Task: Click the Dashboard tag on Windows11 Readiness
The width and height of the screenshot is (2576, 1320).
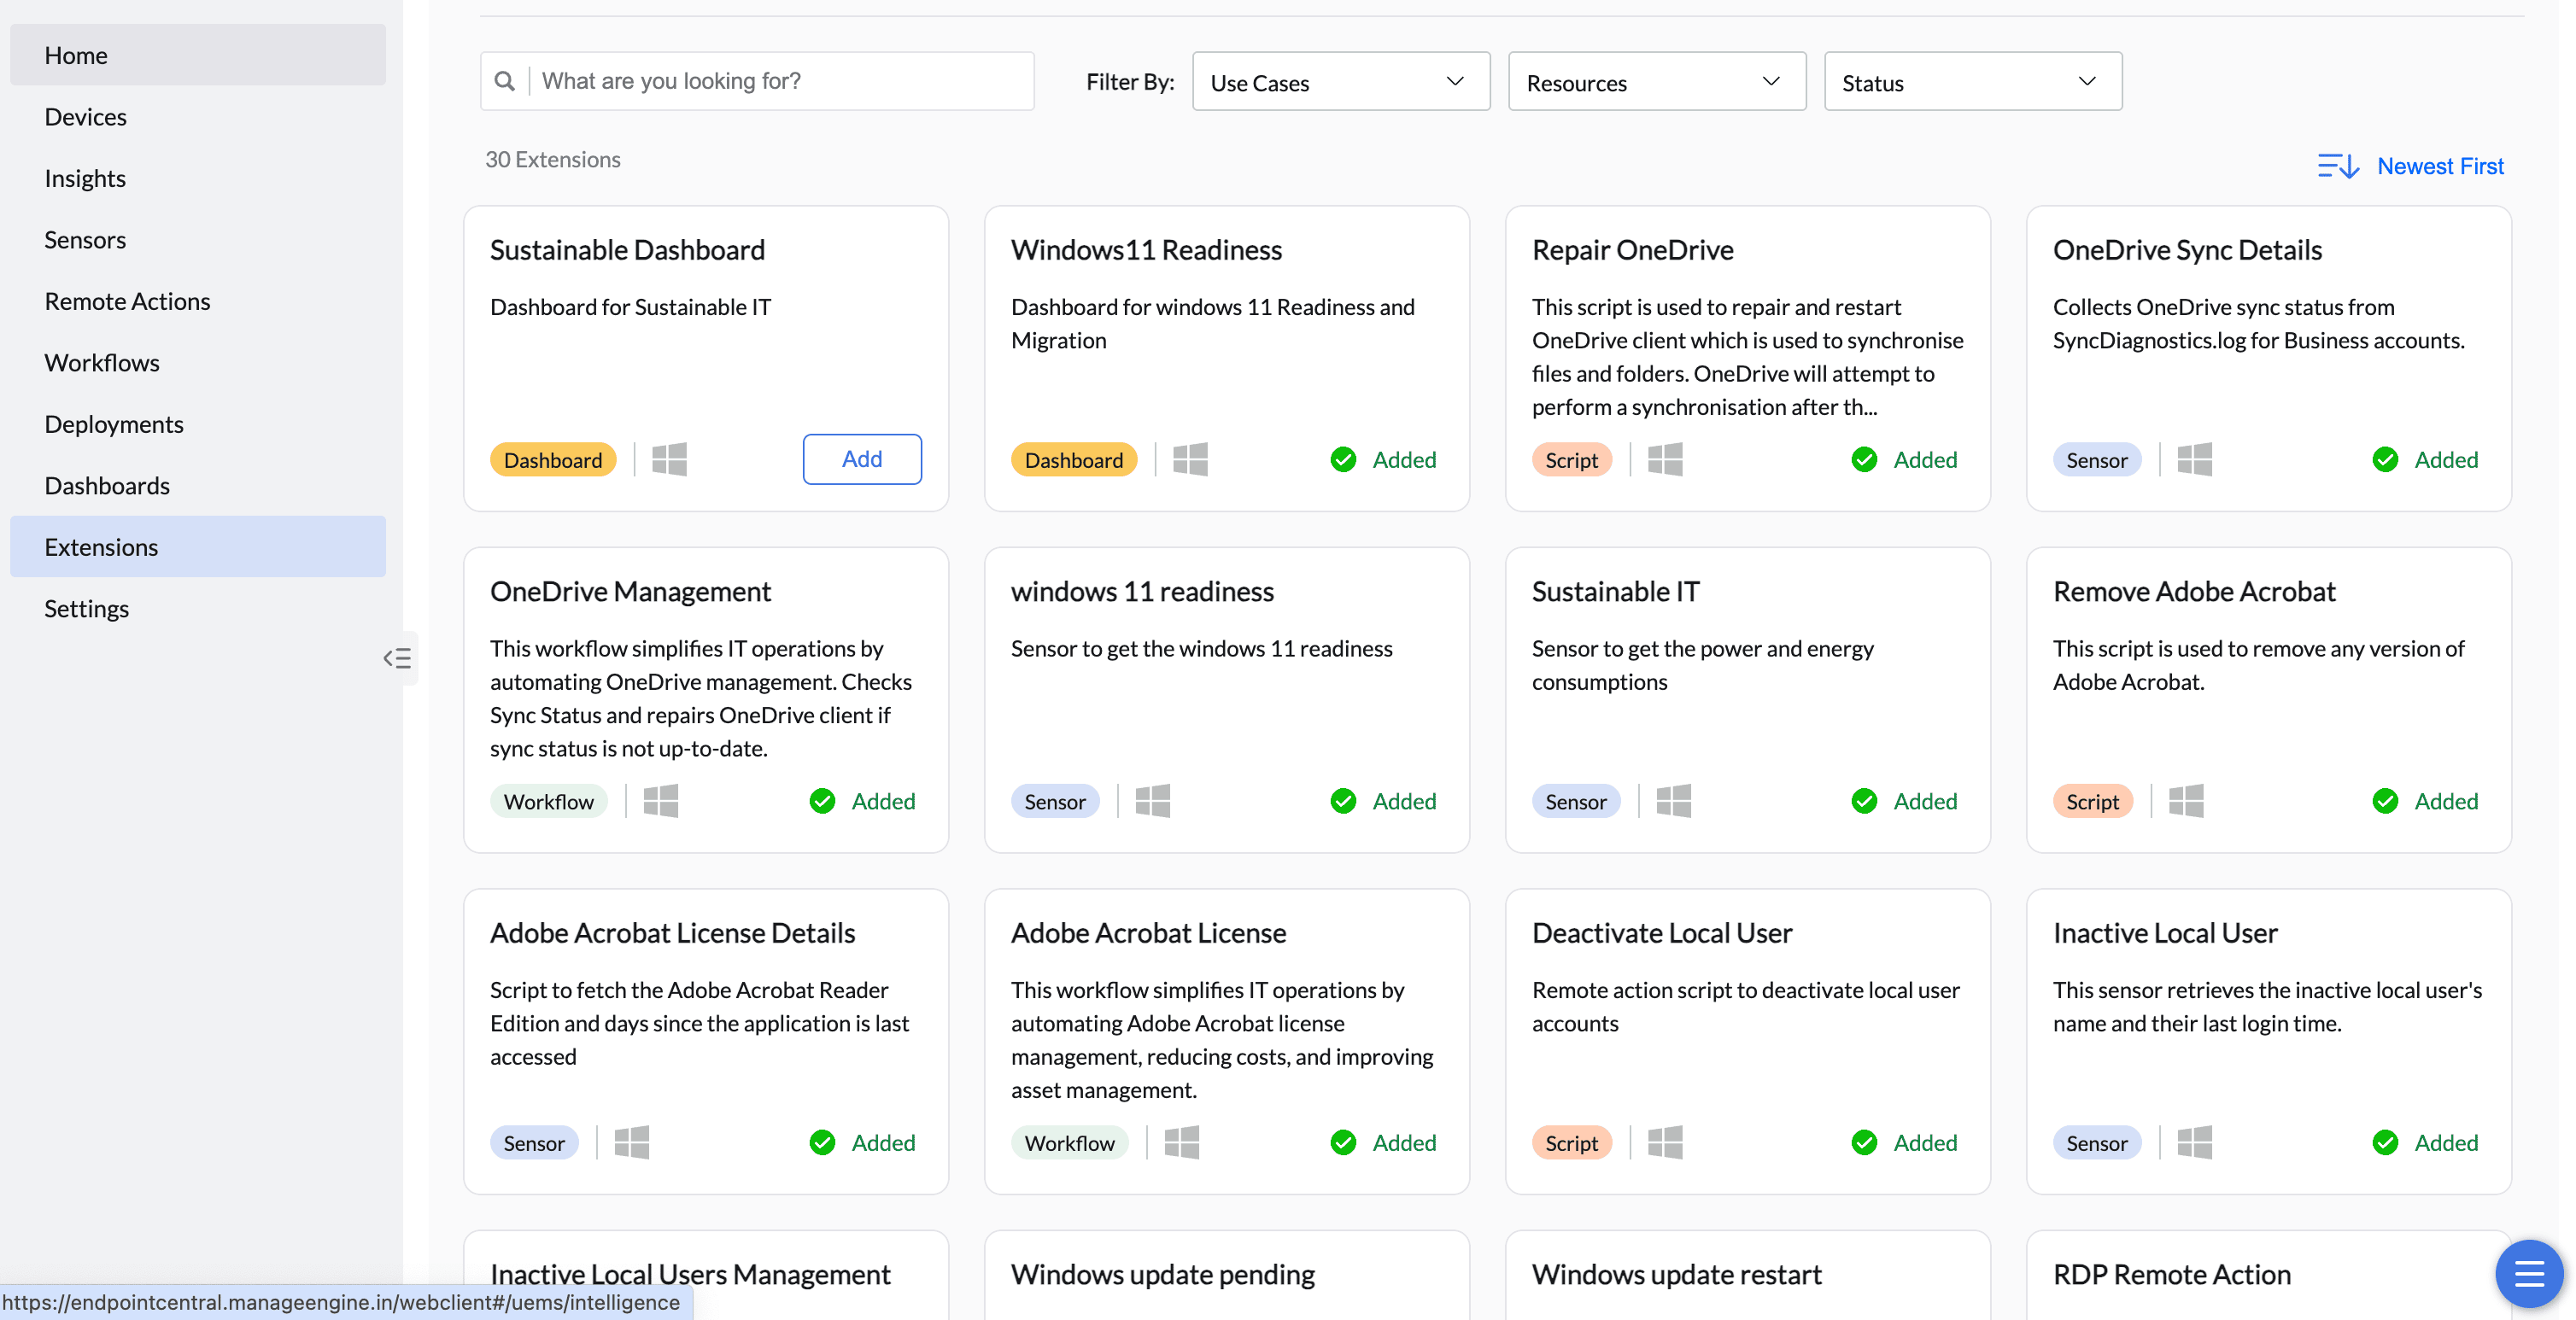Action: [1073, 460]
